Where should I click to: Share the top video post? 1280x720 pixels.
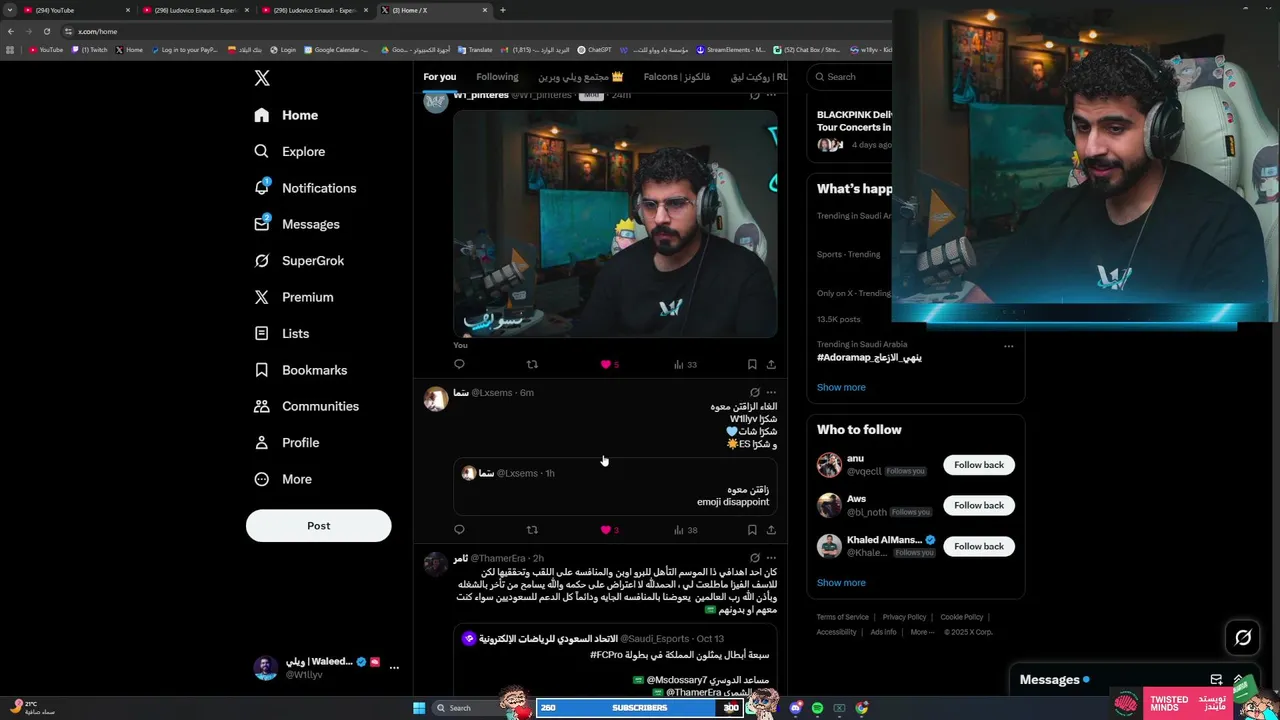point(771,364)
